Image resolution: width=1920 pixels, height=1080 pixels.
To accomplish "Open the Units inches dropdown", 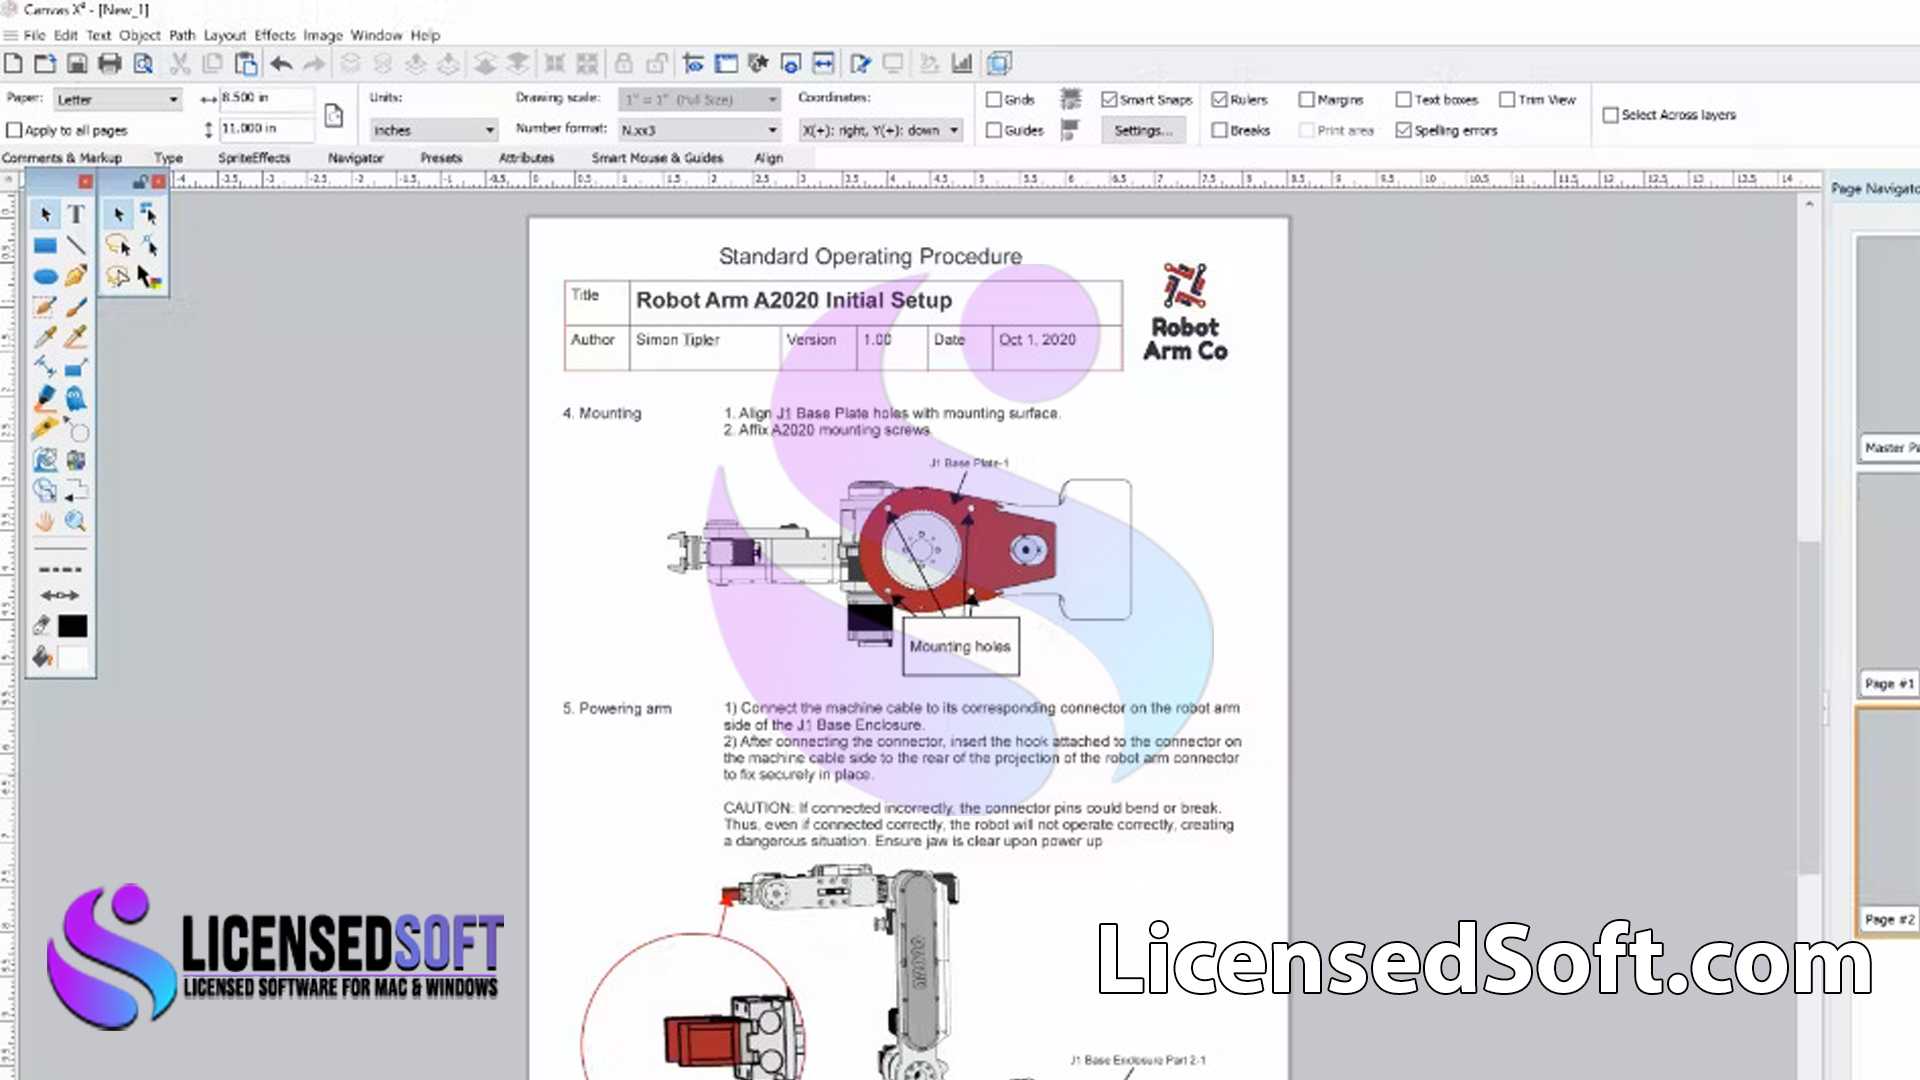I will [433, 130].
